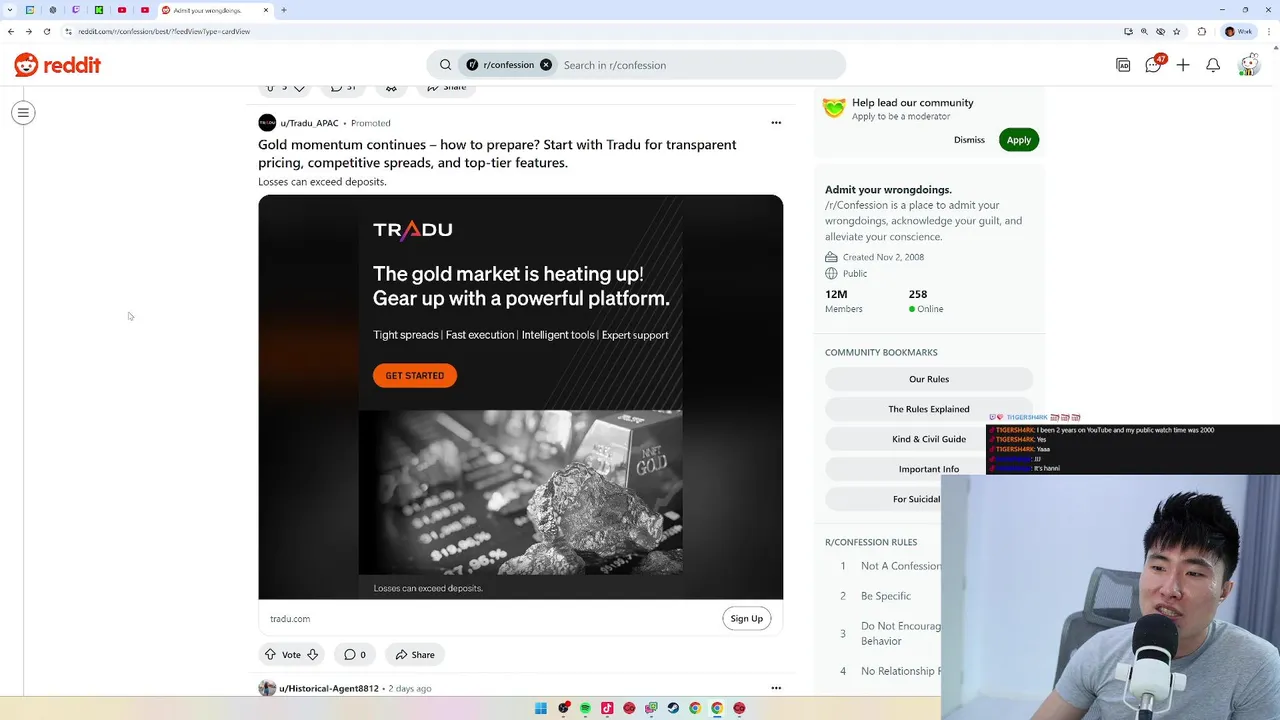Open Chrome three-dot menu
This screenshot has height=720, width=1280.
[x=1268, y=31]
